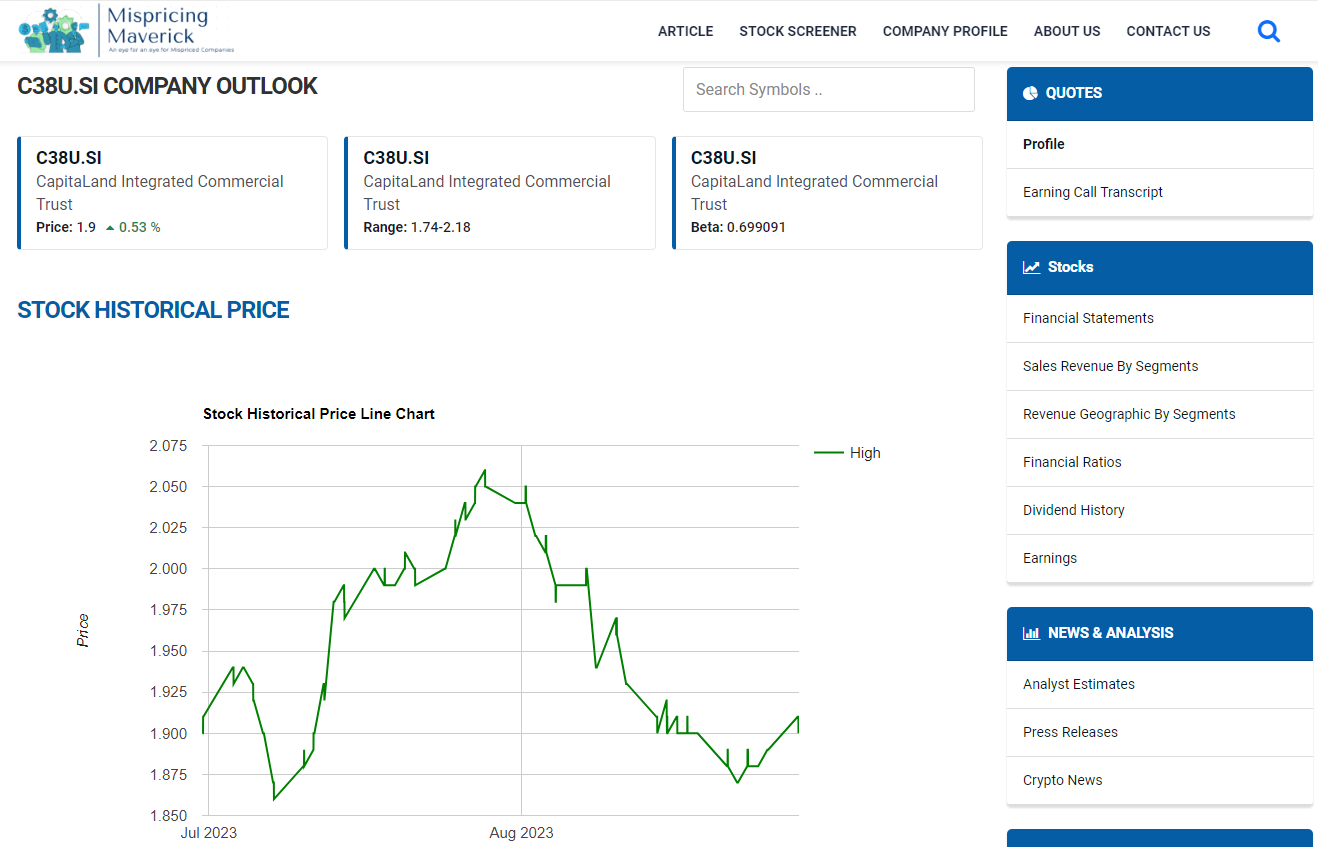Open the search magnifier icon in the header
The width and height of the screenshot is (1318, 847).
(1269, 31)
